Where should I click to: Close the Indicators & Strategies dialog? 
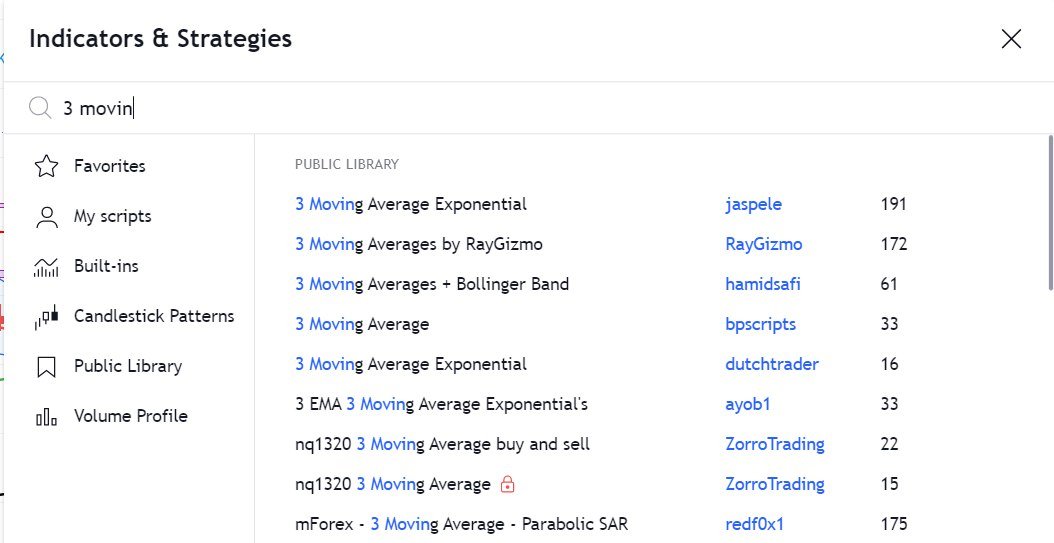(x=1011, y=39)
